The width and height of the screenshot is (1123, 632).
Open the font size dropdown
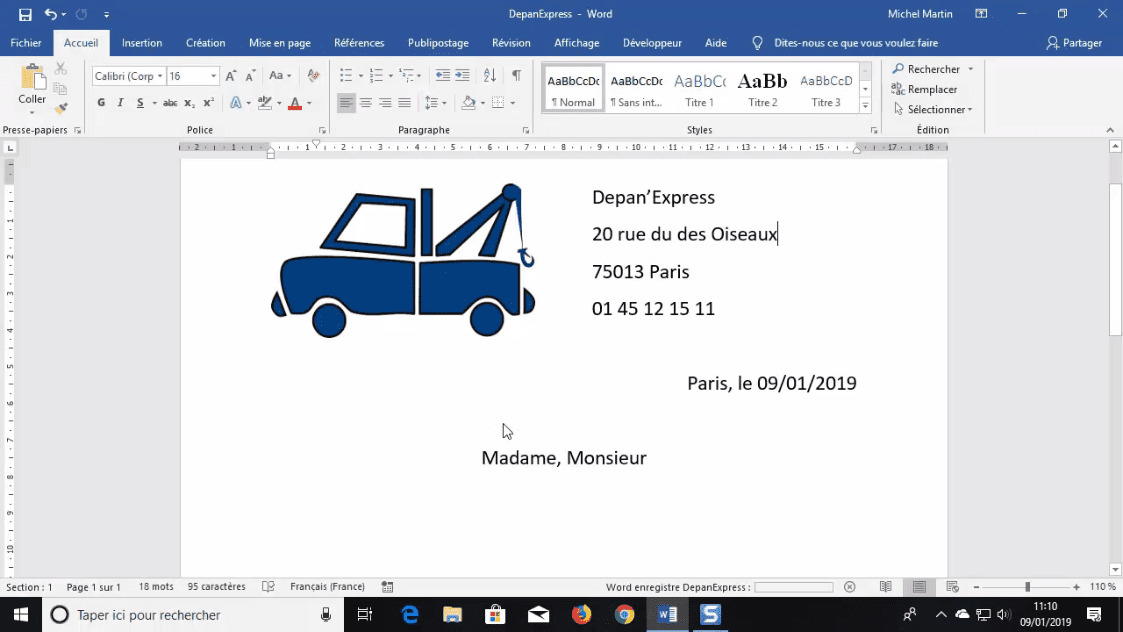pyautogui.click(x=213, y=76)
